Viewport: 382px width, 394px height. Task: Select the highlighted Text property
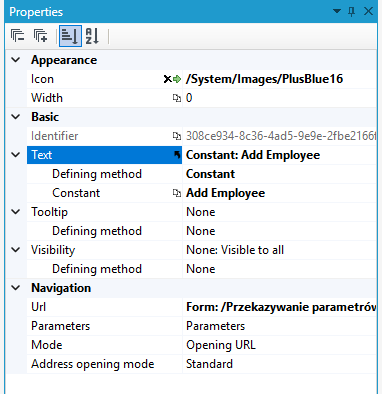click(104, 155)
